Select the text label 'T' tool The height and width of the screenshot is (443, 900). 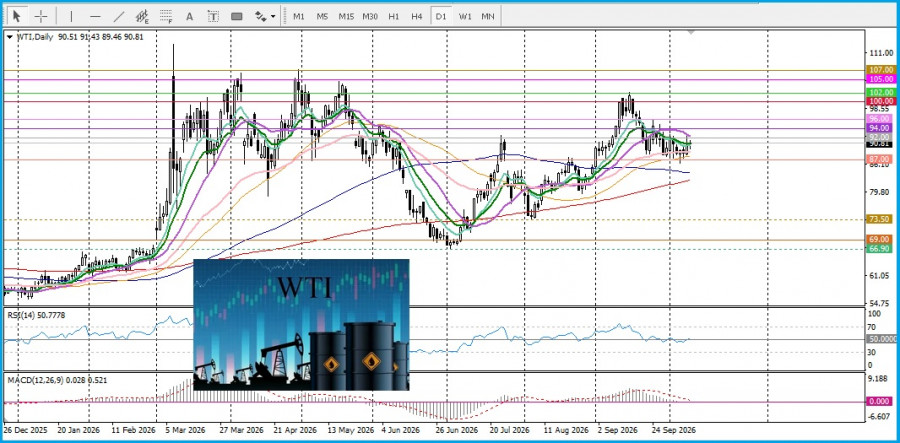(213, 16)
